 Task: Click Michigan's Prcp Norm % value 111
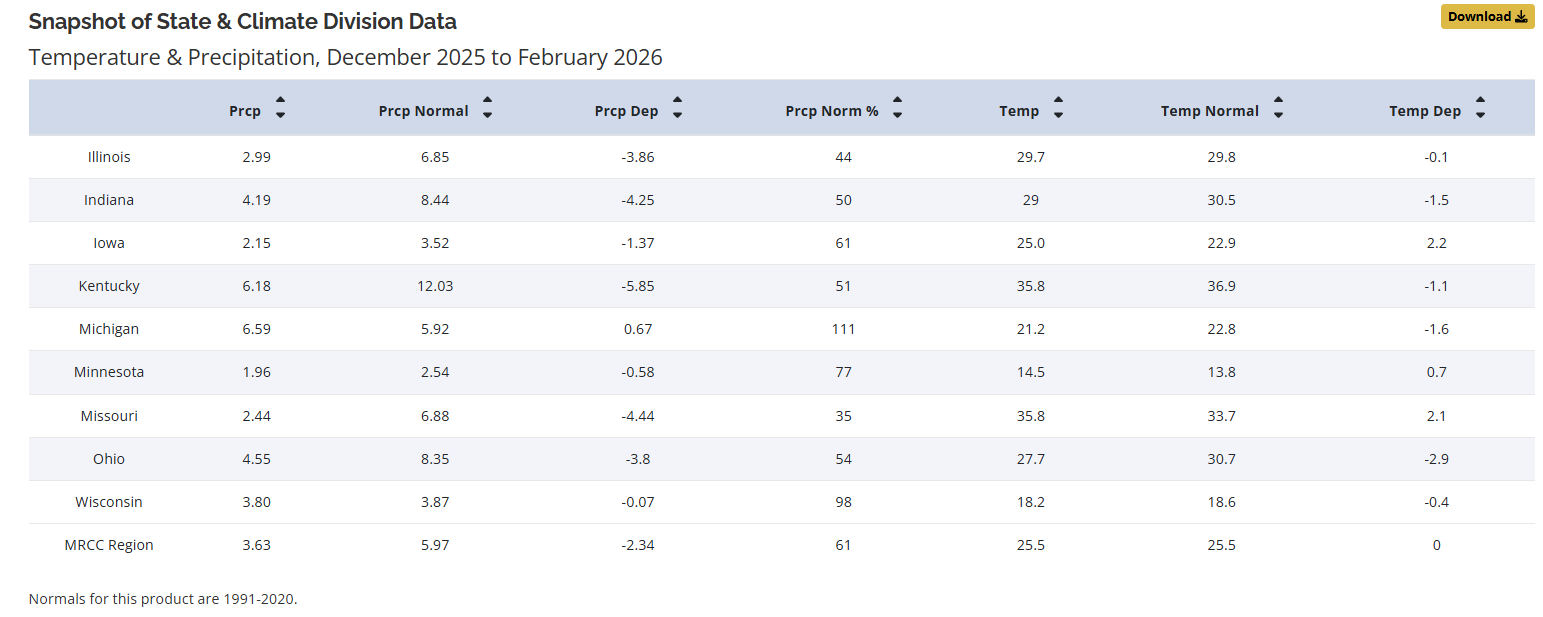[843, 329]
